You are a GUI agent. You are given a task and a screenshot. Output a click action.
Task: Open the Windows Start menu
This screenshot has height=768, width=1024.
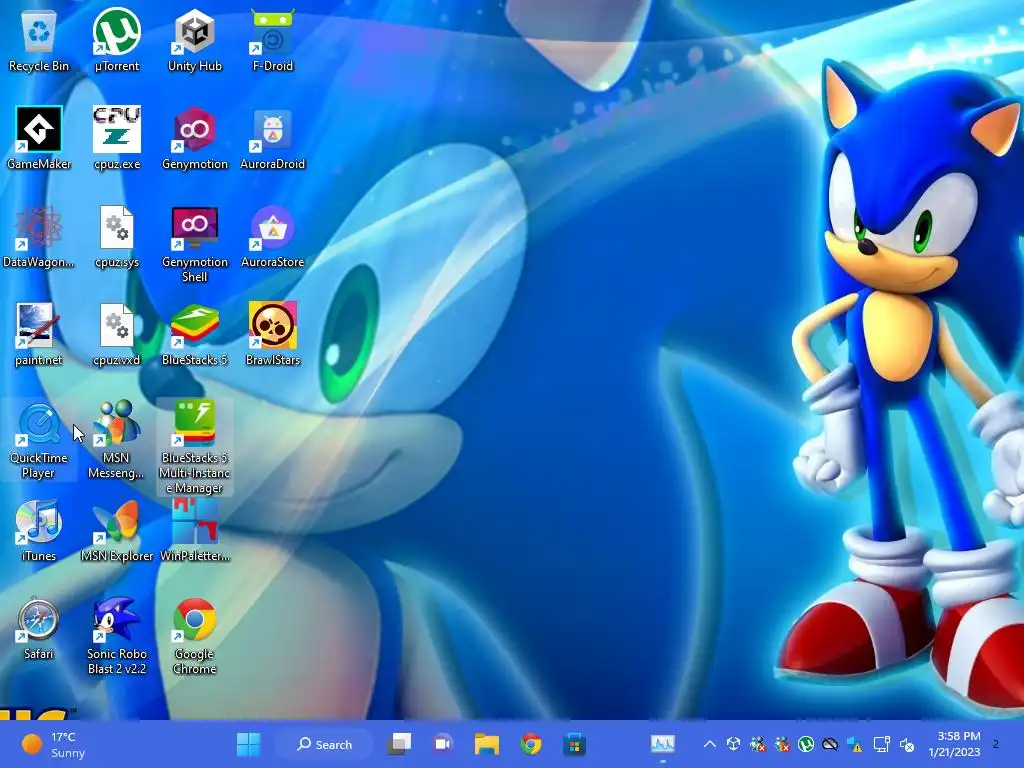[x=248, y=744]
